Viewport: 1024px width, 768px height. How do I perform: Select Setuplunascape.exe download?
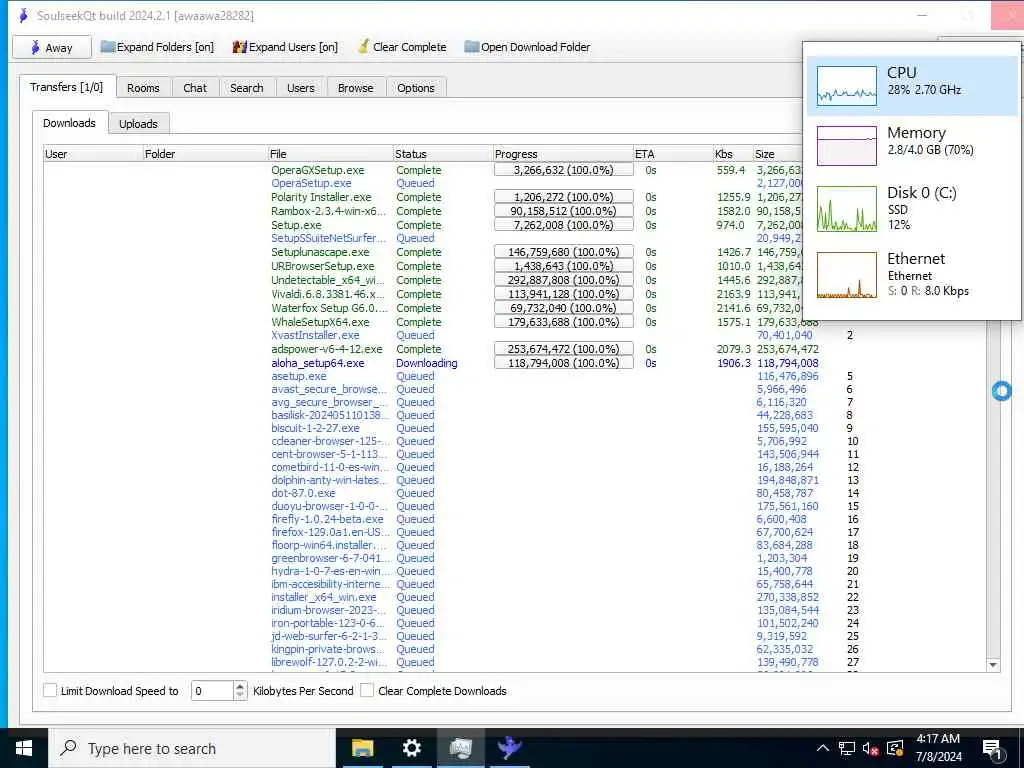(320, 252)
